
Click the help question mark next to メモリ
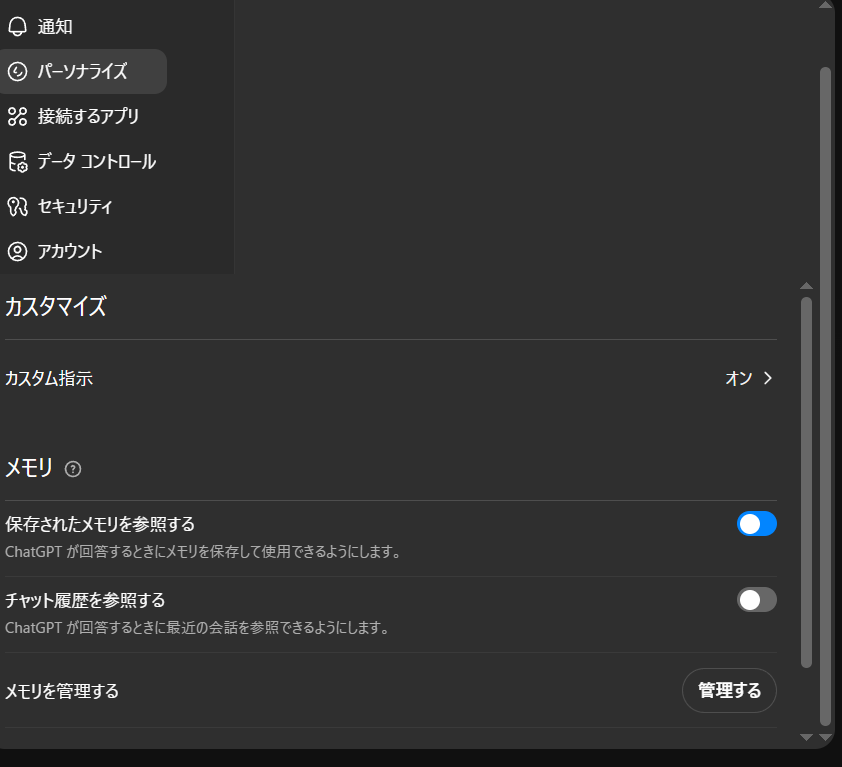[72, 469]
